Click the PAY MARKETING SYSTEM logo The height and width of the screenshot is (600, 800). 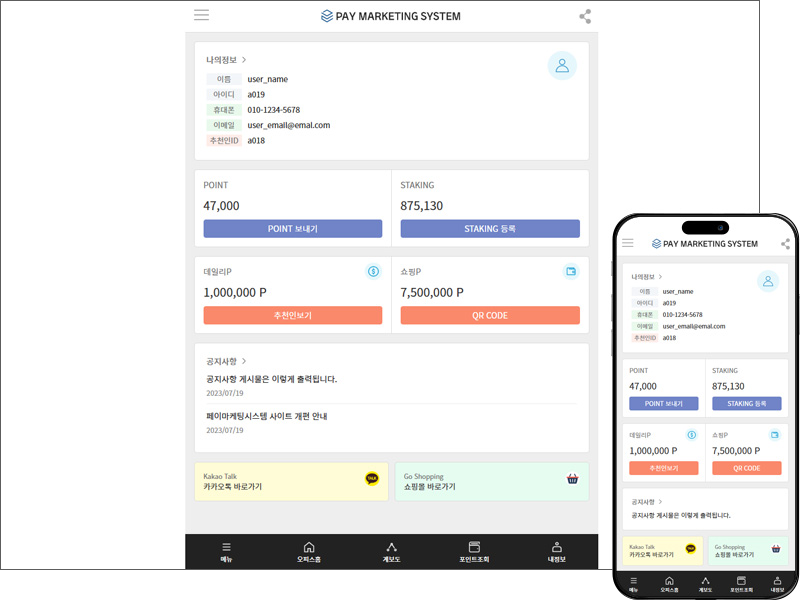(391, 16)
